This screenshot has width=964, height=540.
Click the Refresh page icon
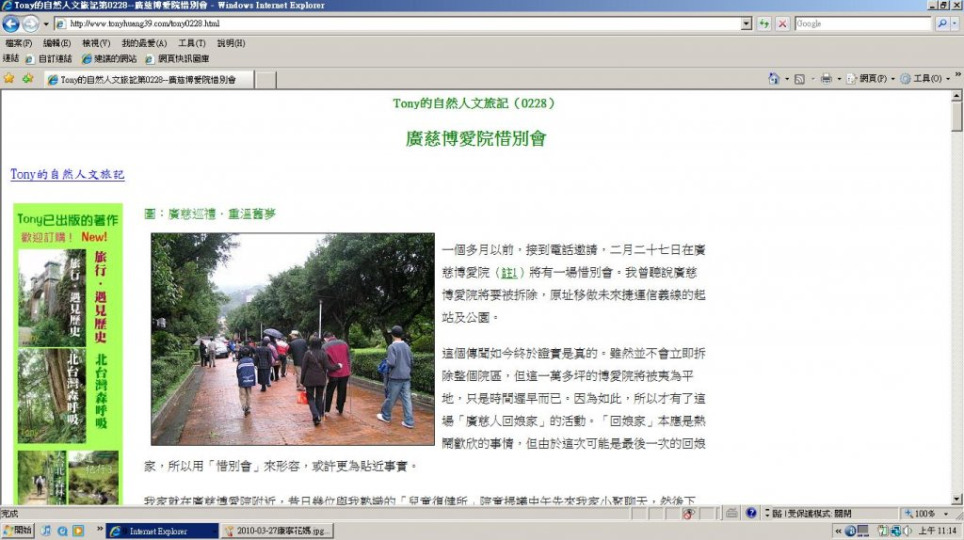[x=764, y=24]
